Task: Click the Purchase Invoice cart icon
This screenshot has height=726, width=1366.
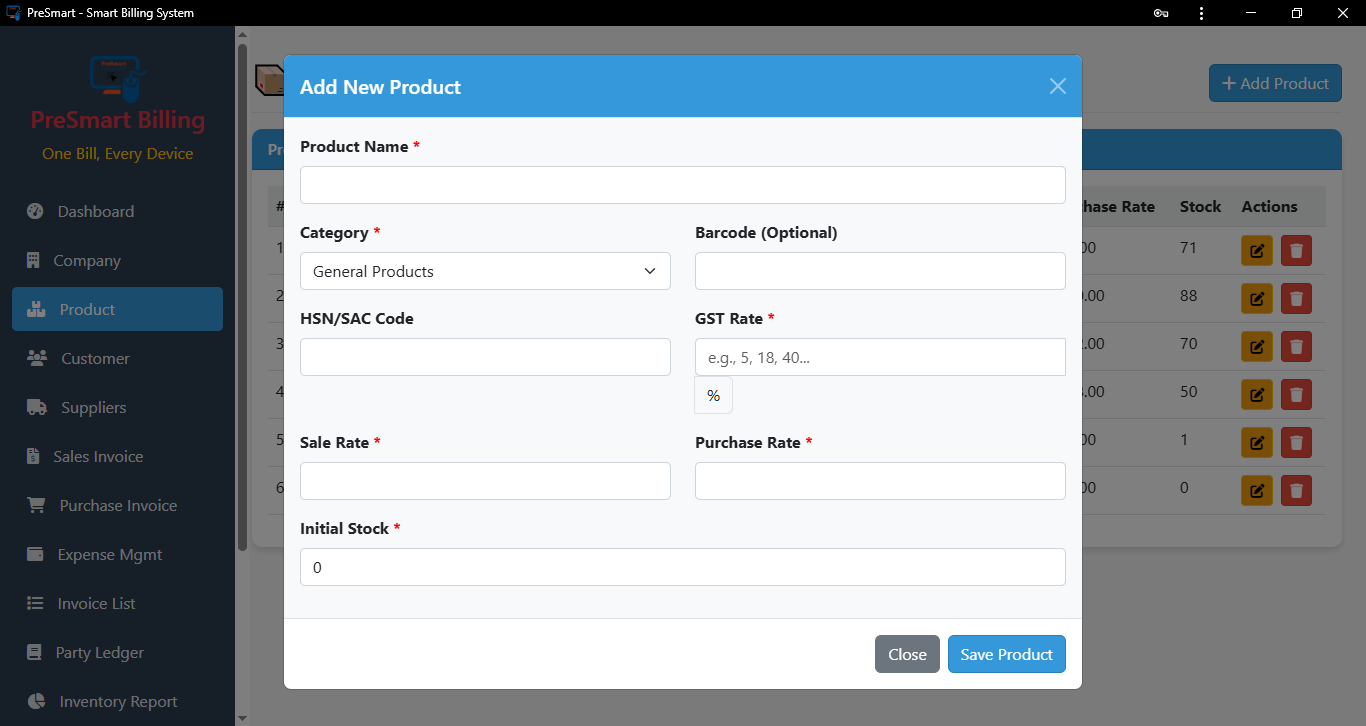Action: pos(37,505)
